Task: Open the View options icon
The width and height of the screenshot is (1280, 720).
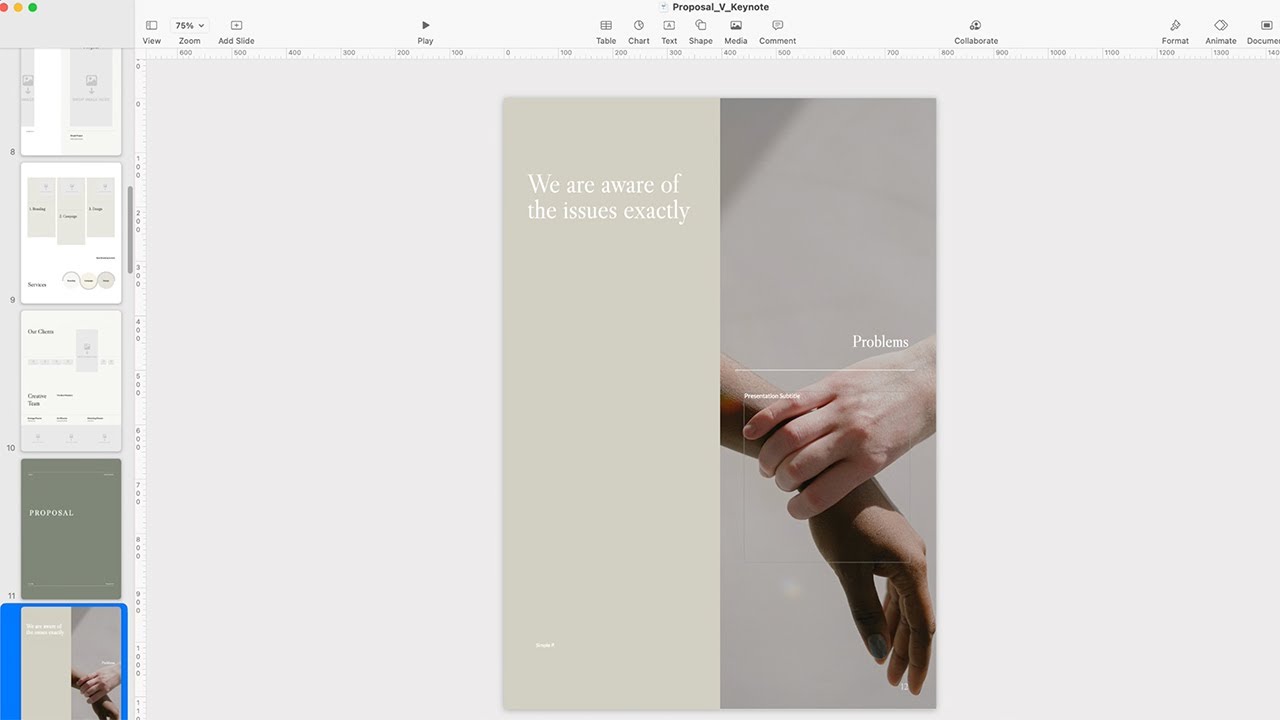Action: point(151,25)
